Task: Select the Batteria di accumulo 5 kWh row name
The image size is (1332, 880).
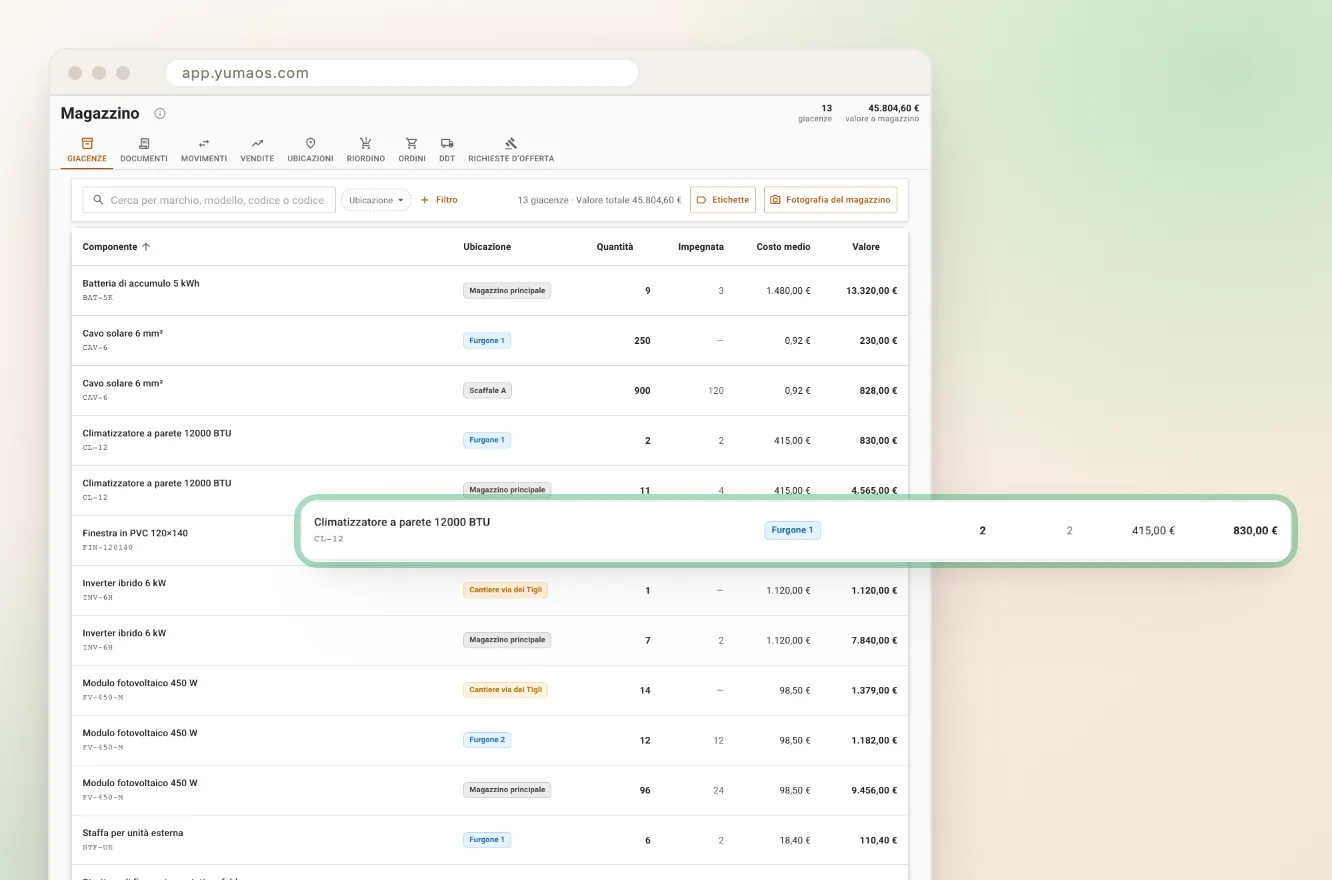Action: click(141, 284)
